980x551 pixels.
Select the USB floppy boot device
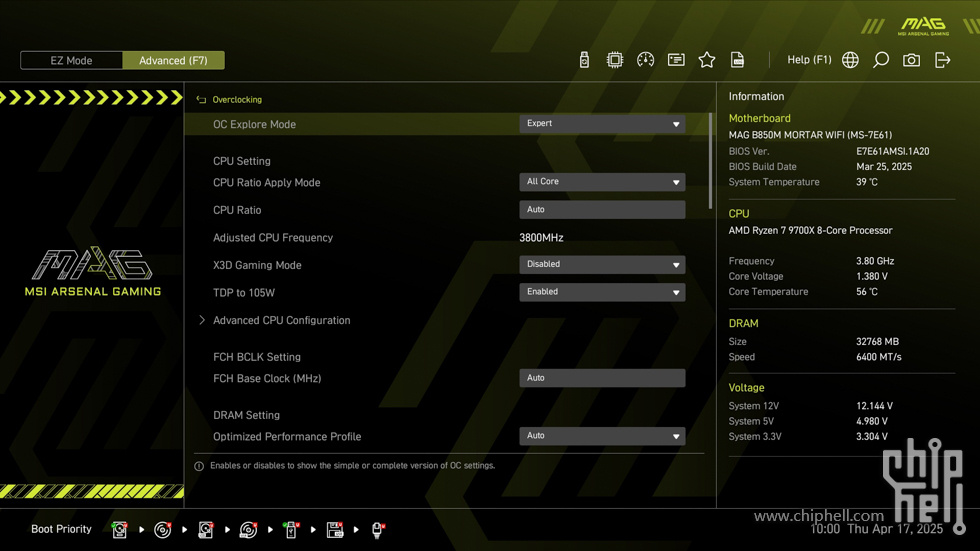[334, 530]
